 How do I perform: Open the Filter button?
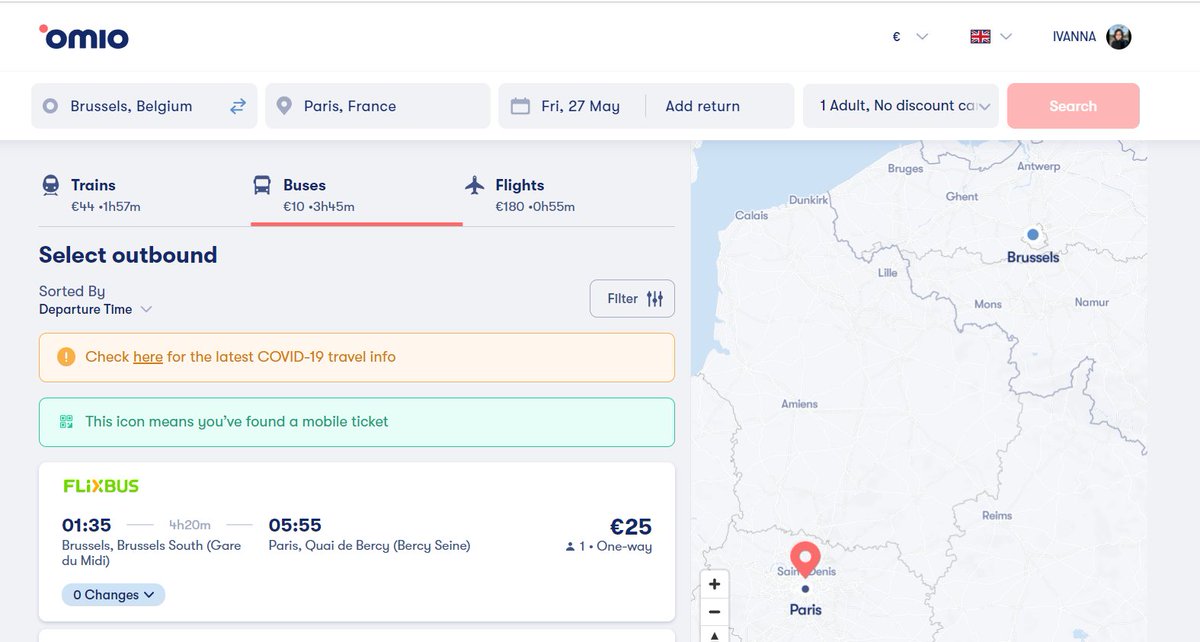[x=632, y=298]
